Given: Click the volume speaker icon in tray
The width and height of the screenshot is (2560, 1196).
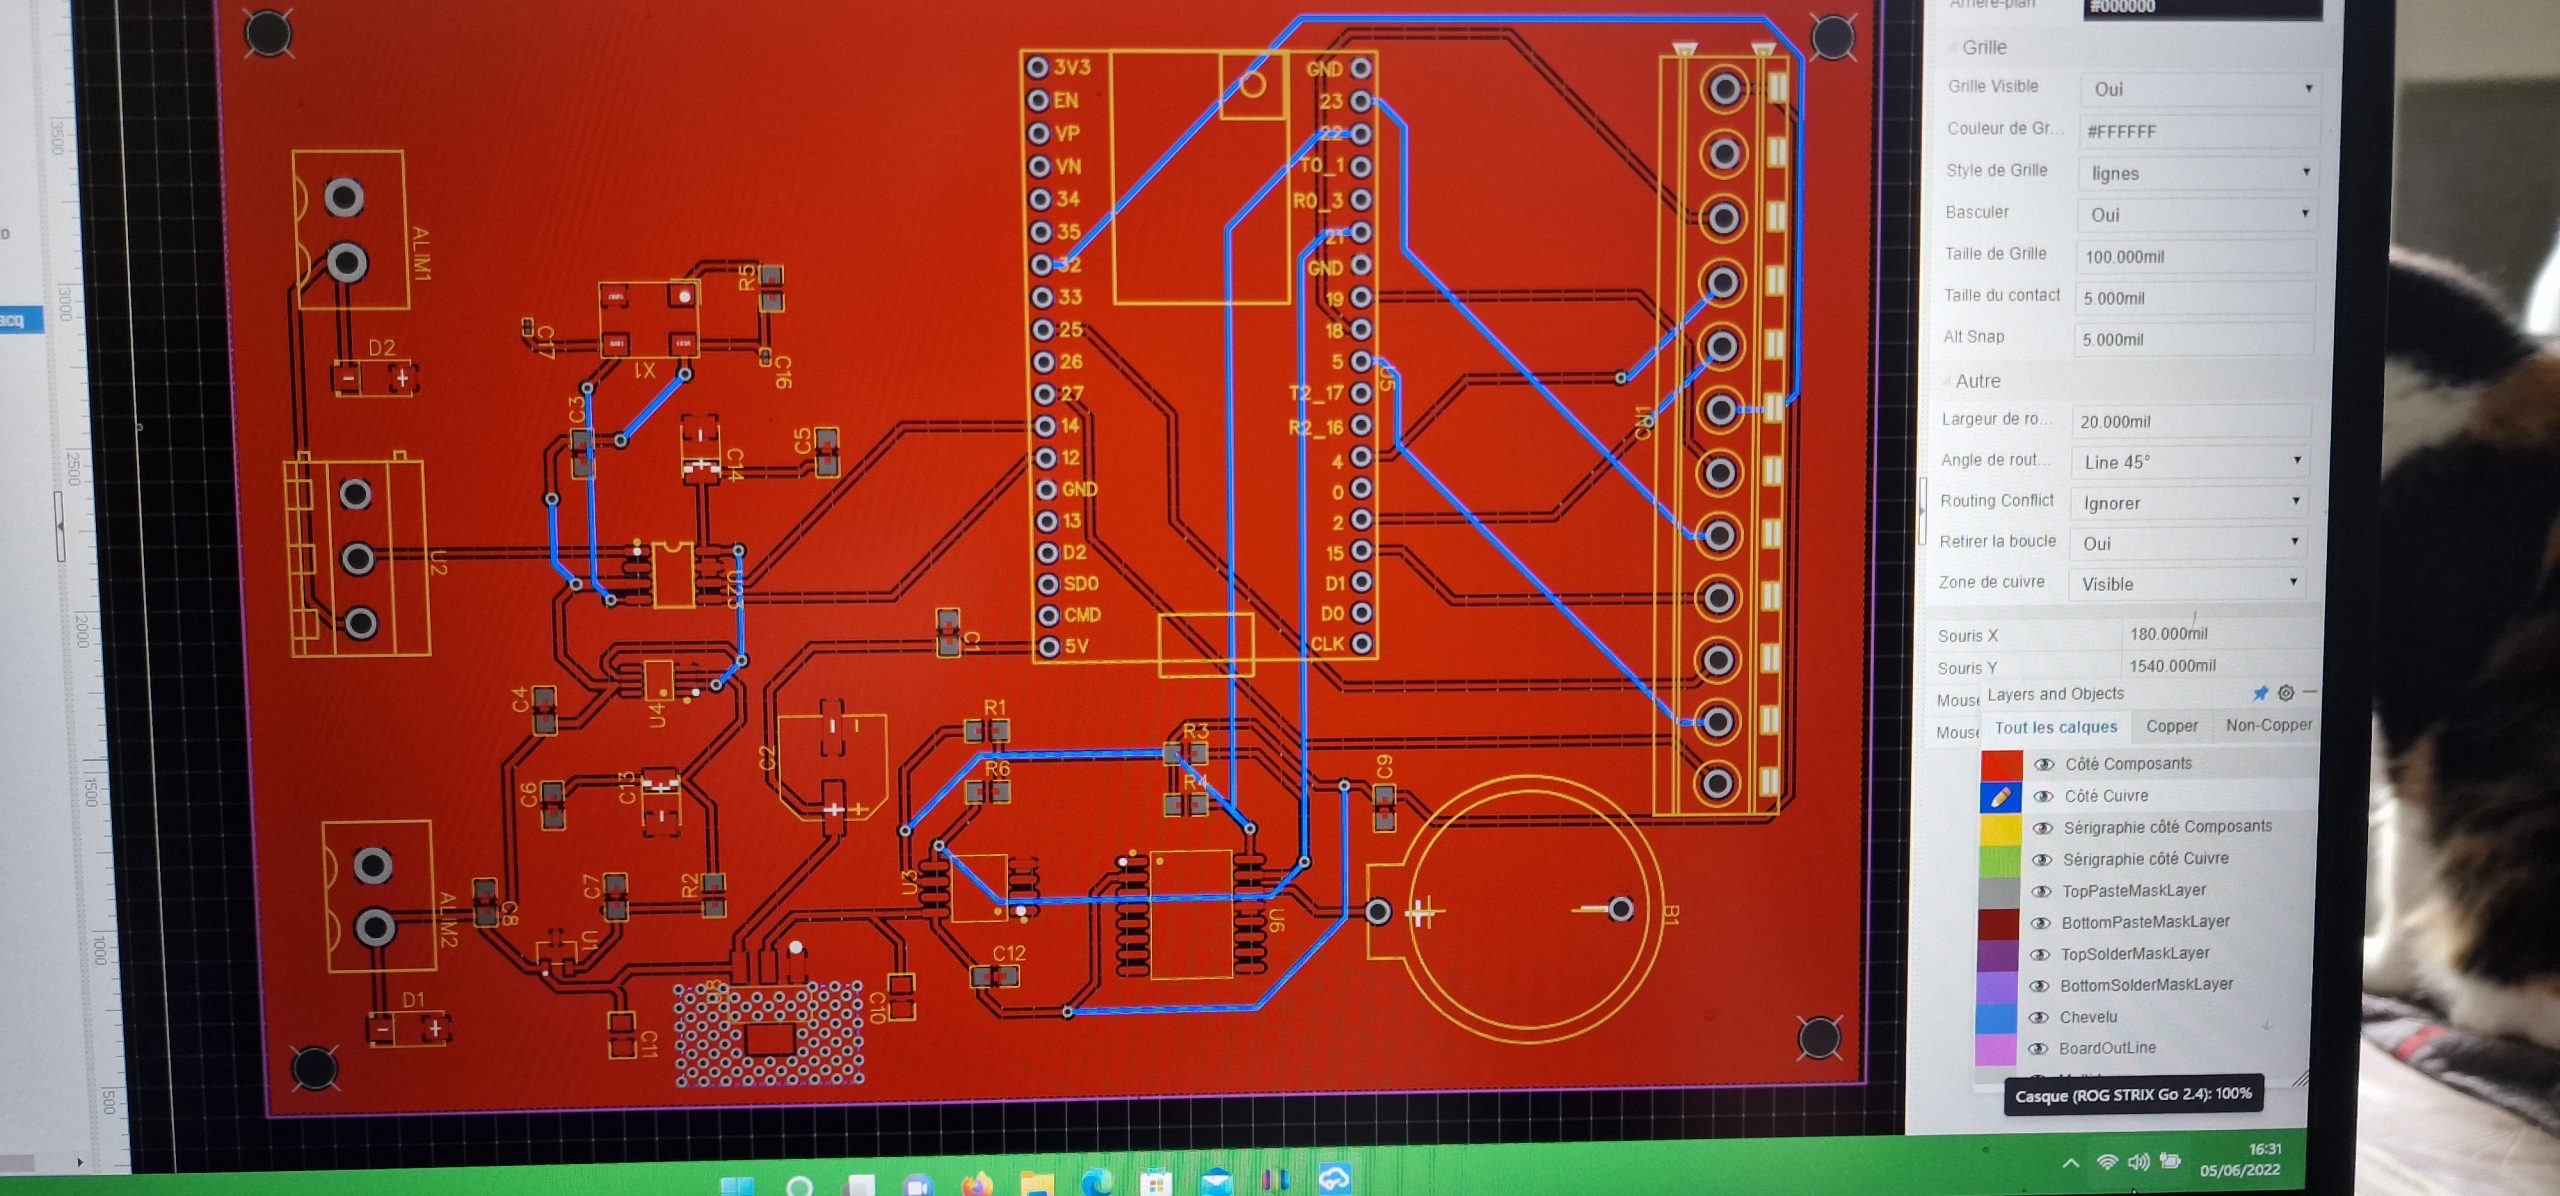Looking at the screenshot, I should coord(2138,1162).
